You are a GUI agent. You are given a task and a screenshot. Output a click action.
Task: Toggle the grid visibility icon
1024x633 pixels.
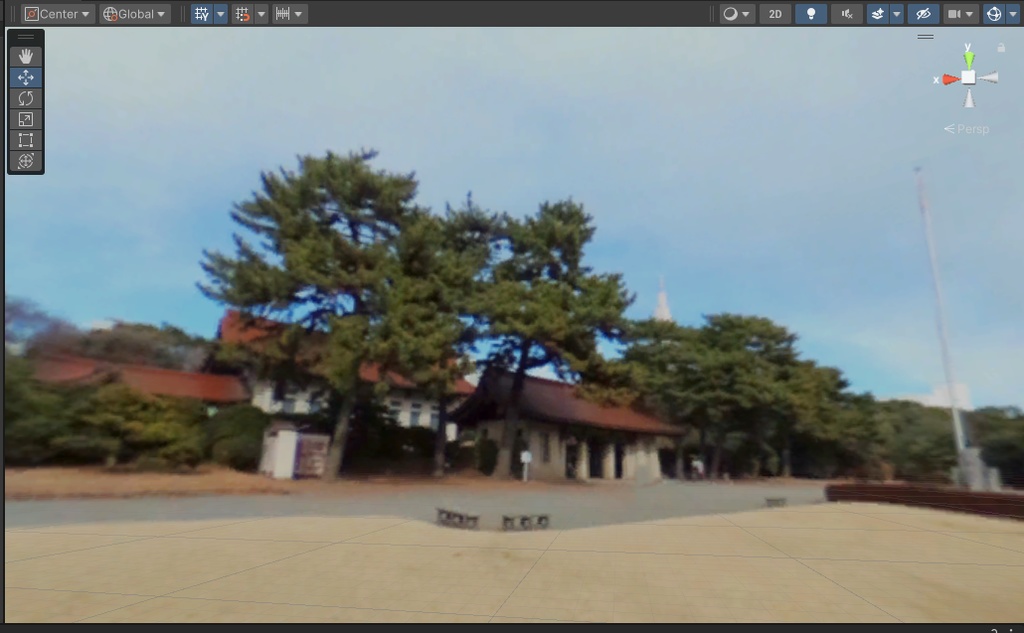pos(200,13)
